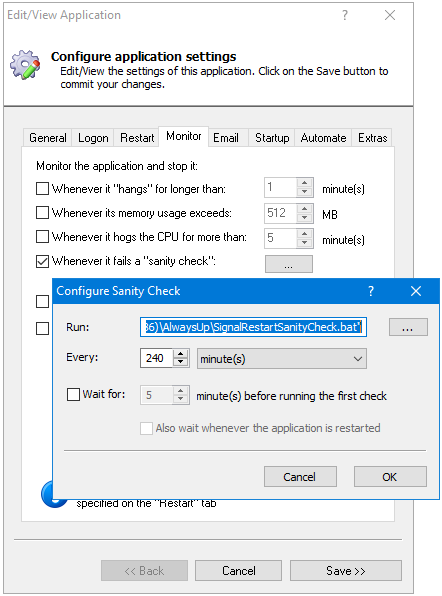
Task: Browse for sanity check file with ellipsis button
Action: pyautogui.click(x=408, y=327)
